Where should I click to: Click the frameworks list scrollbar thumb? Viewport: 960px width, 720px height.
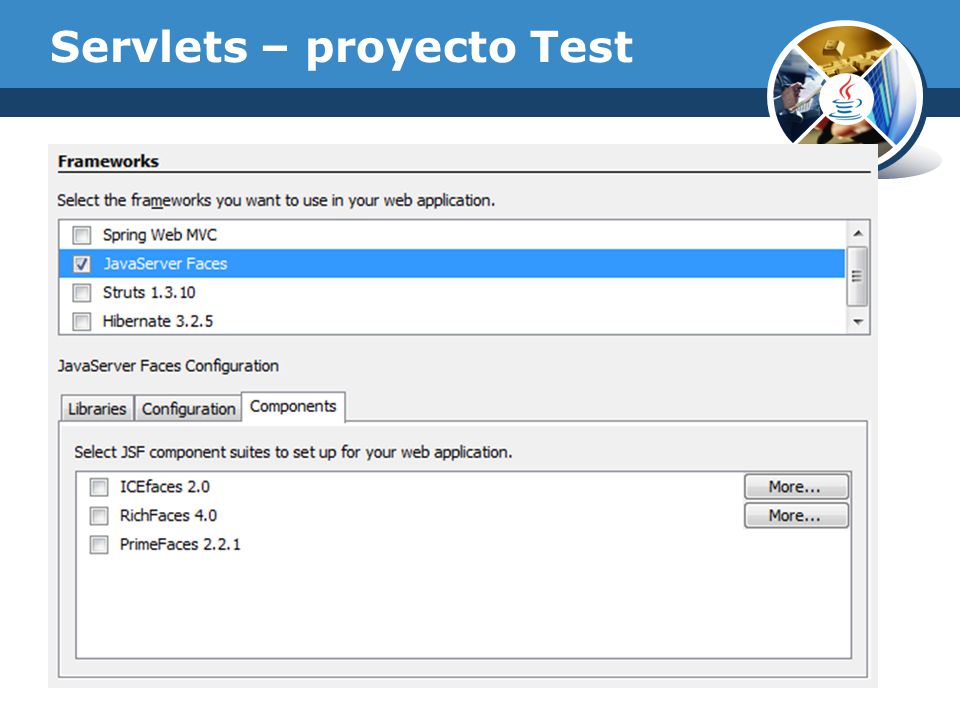click(x=857, y=276)
